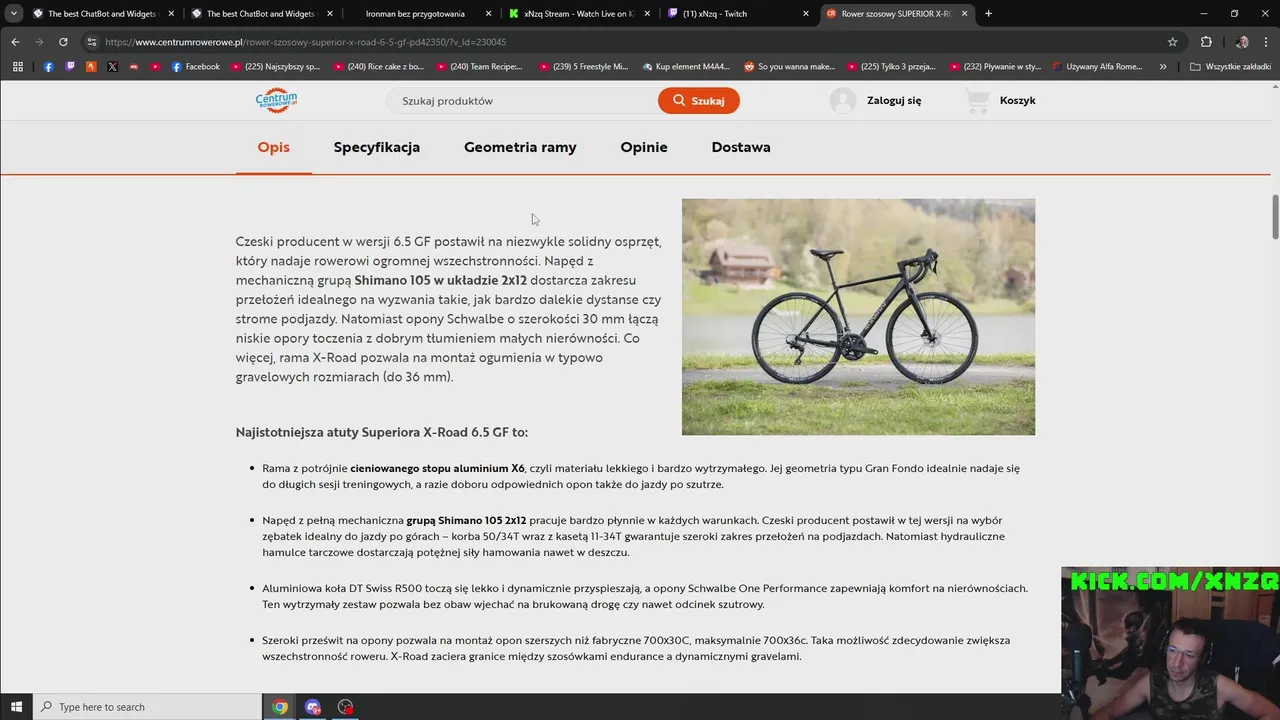
Task: Open the shopping cart icon
Action: point(977,100)
